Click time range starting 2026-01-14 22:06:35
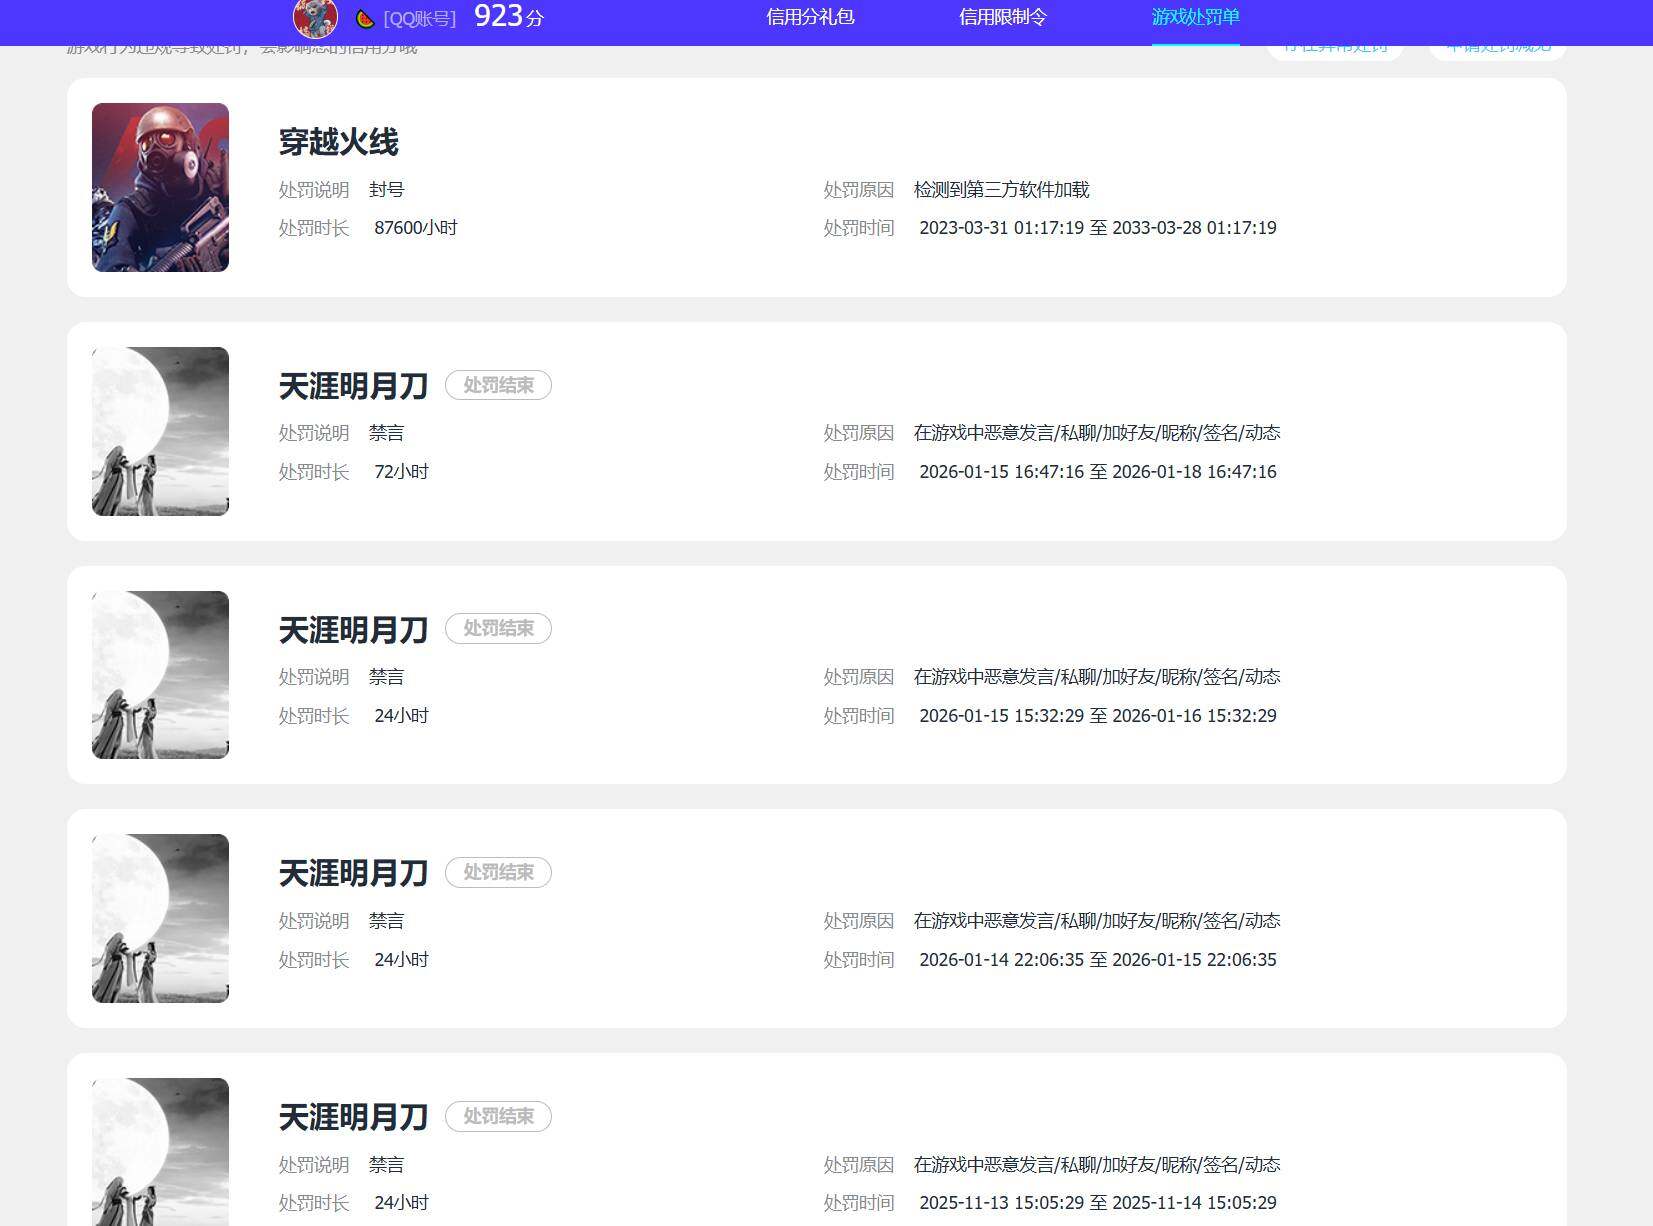This screenshot has height=1226, width=1653. [x=1098, y=960]
